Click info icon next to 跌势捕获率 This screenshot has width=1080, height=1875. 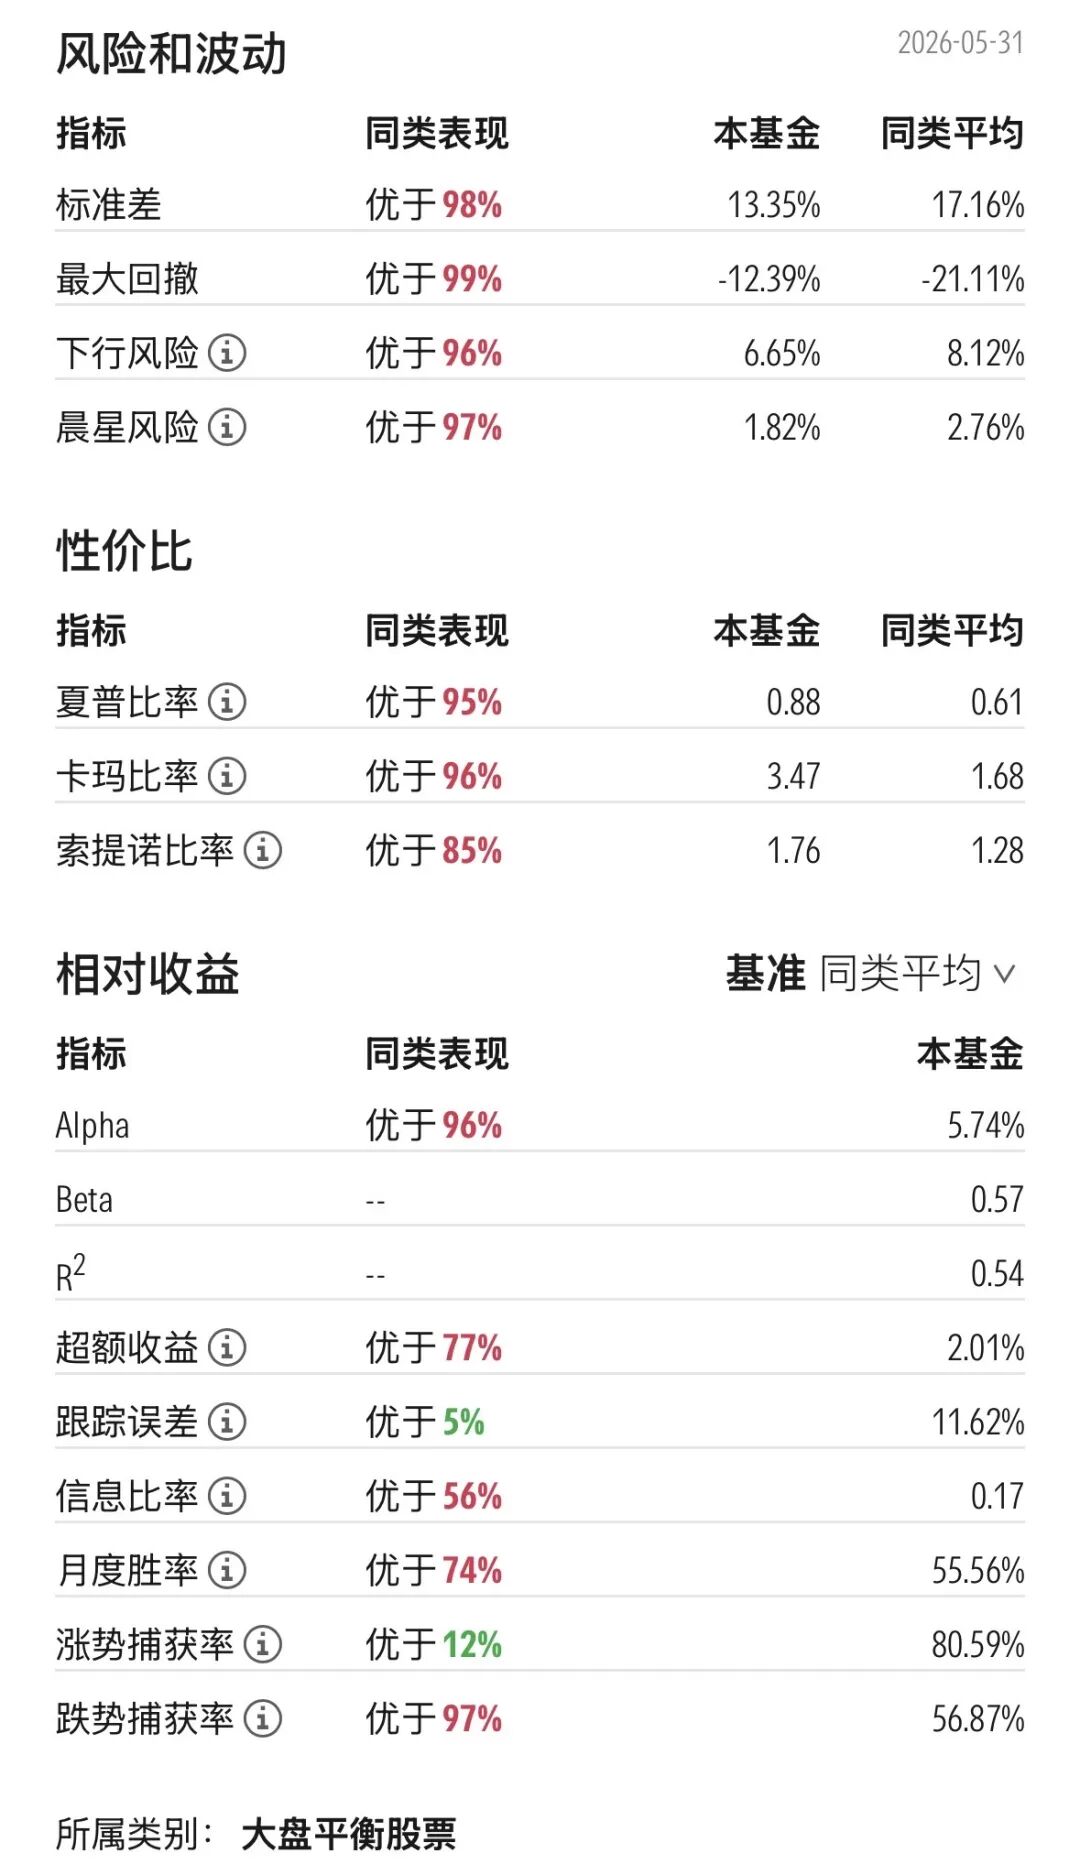pos(263,1719)
